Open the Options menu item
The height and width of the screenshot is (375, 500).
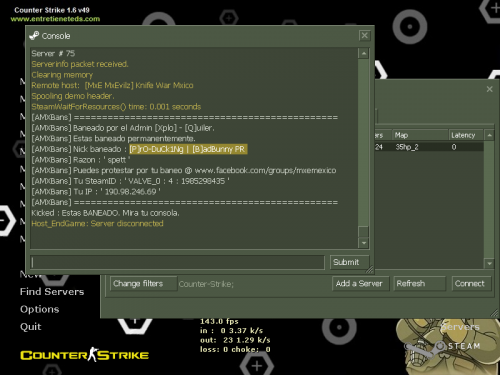pos(39,309)
